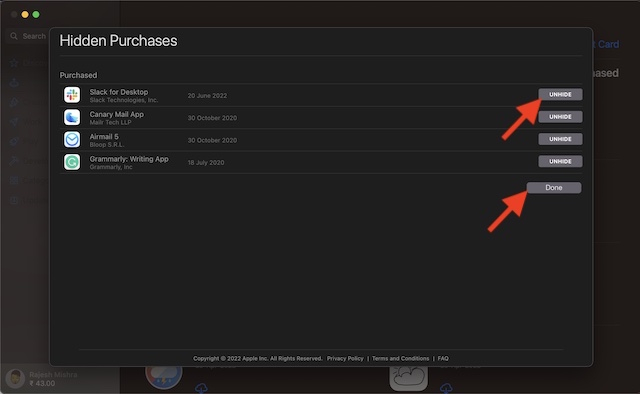
Task: Open Terms and Conditions link
Action: click(400, 358)
